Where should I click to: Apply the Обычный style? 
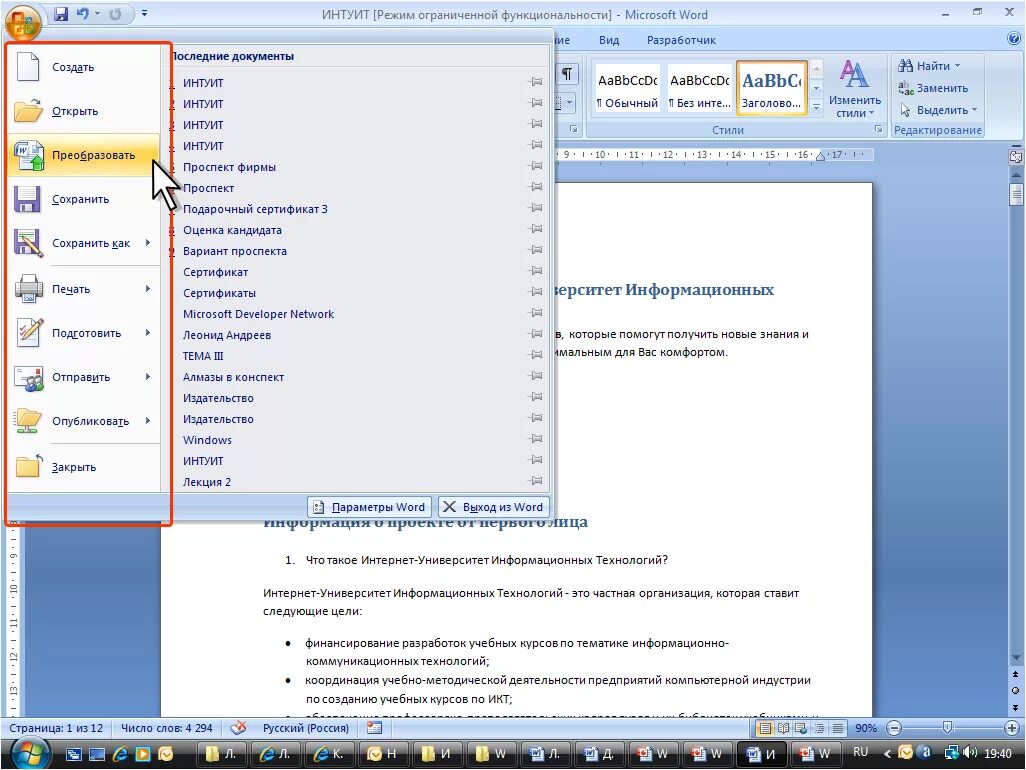coord(628,88)
